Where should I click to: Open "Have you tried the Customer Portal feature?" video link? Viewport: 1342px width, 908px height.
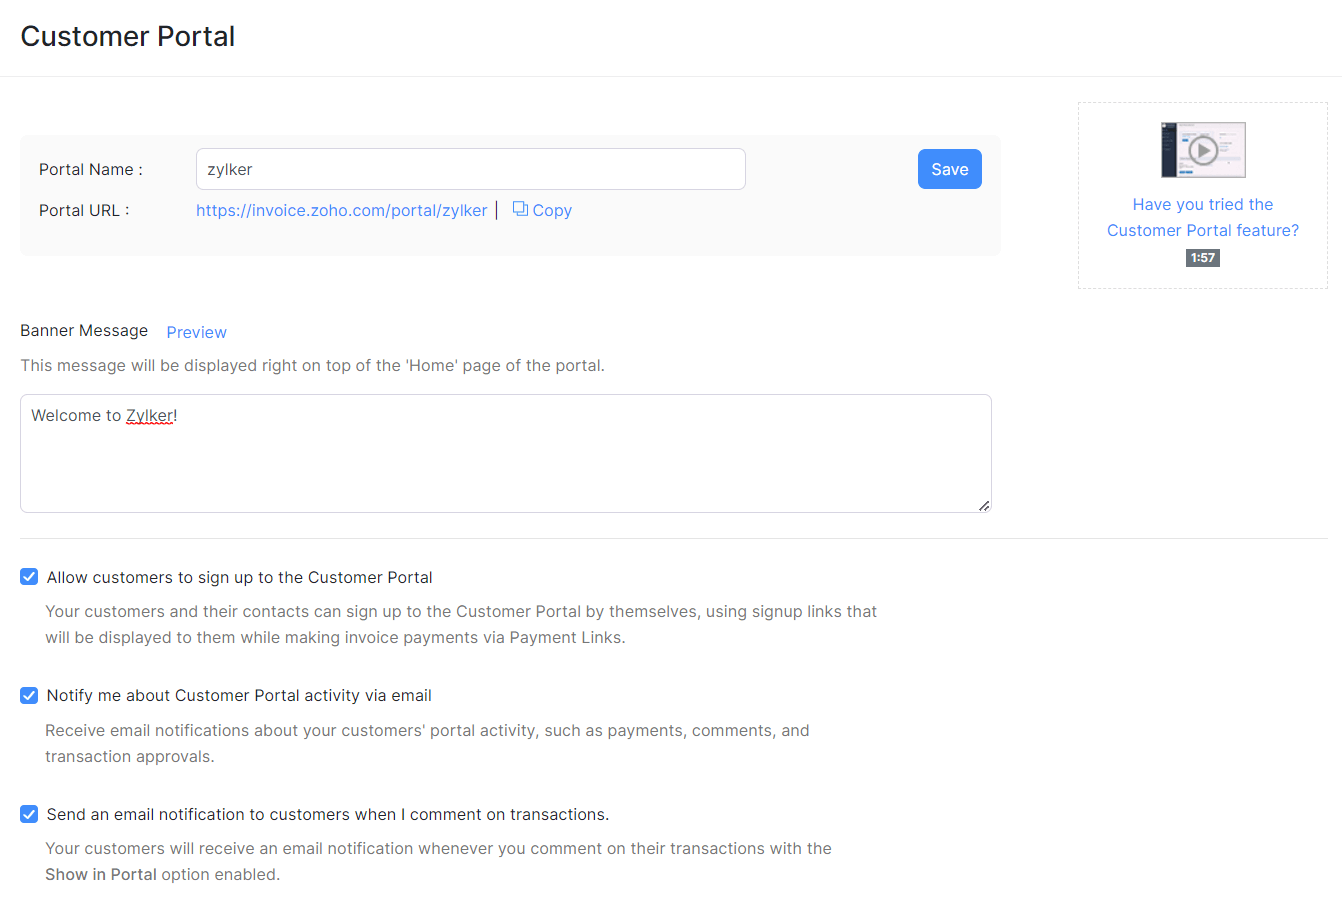[1202, 217]
